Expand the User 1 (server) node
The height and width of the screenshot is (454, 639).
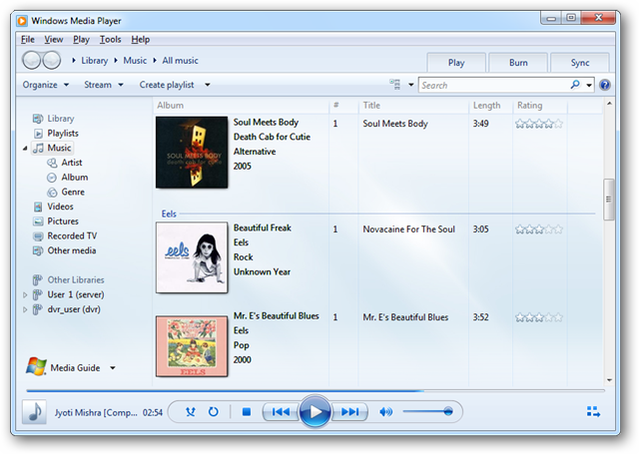25,295
